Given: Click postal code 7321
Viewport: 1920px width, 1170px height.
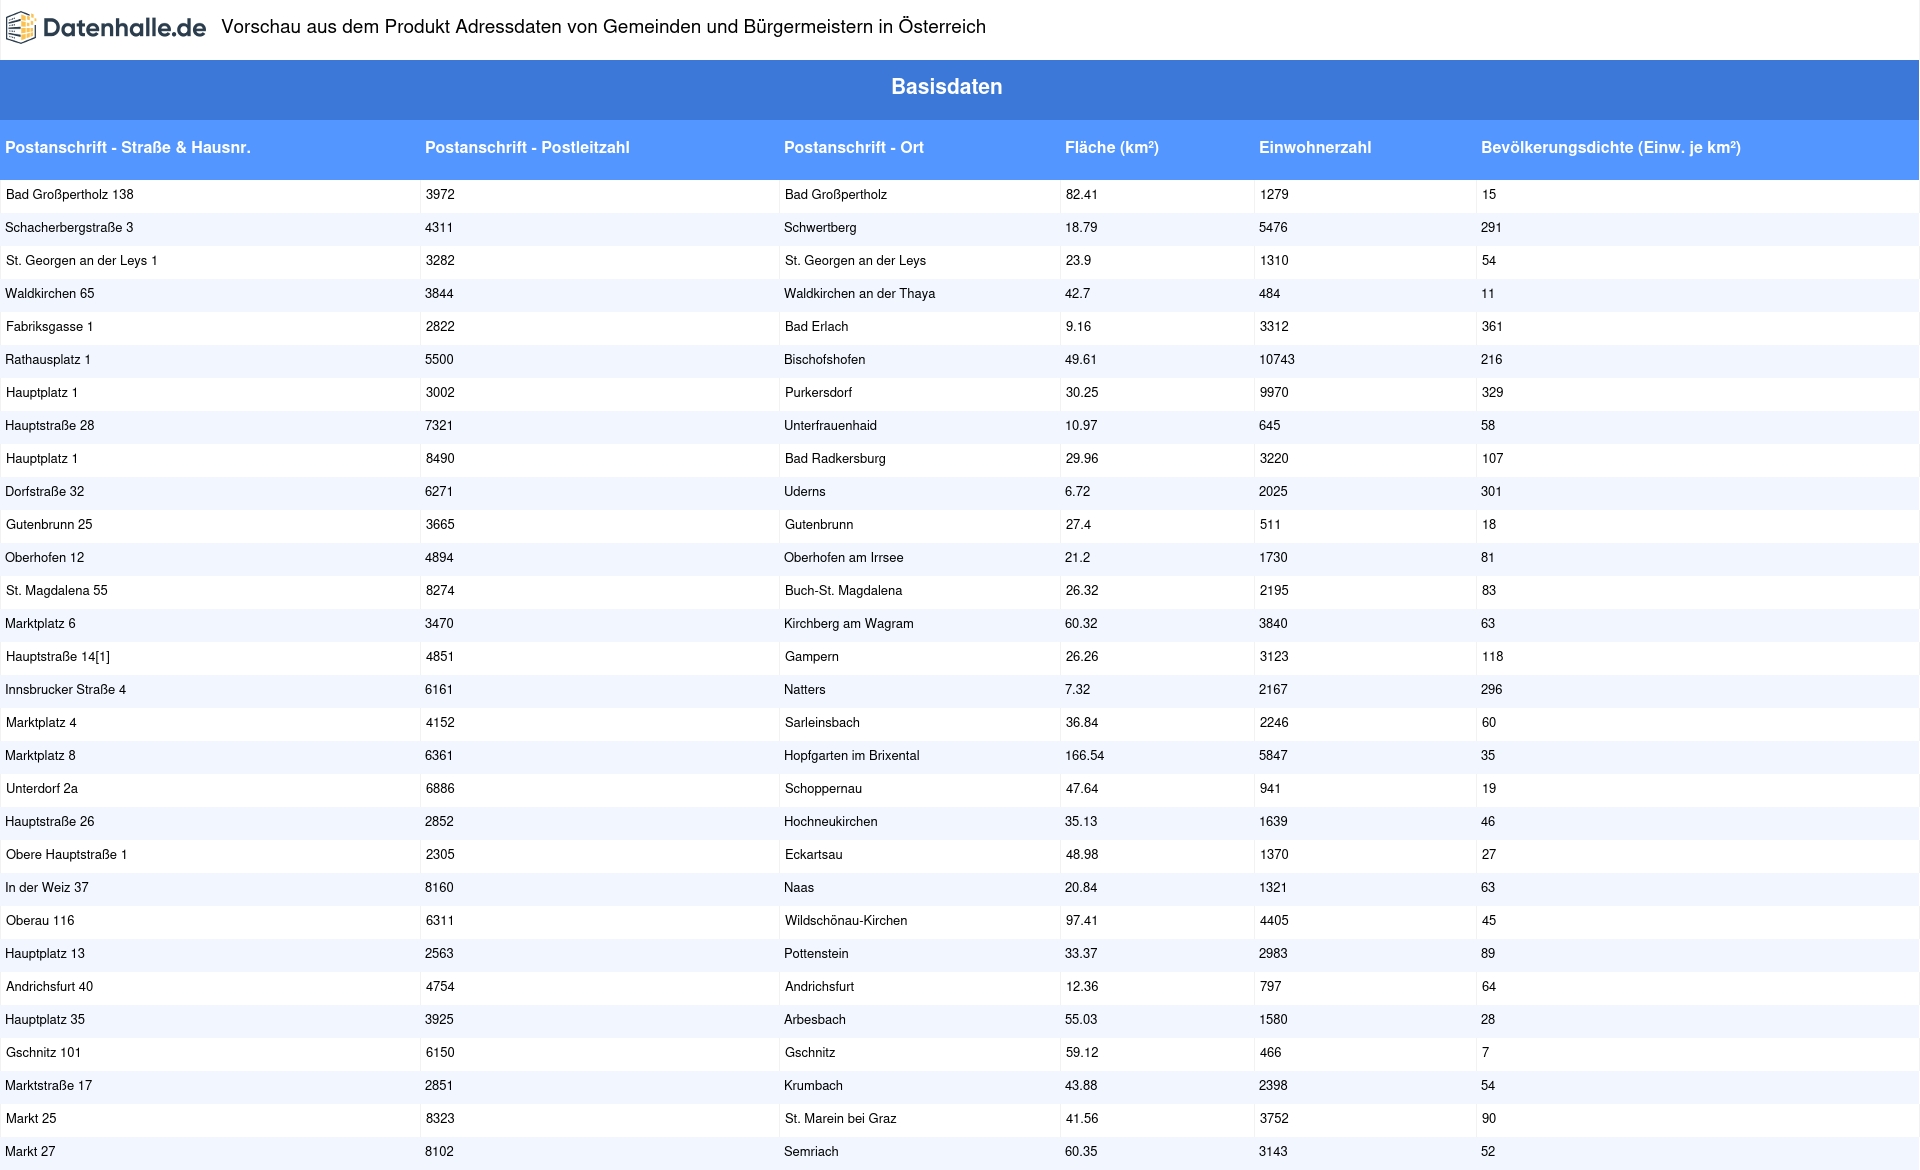Looking at the screenshot, I should (x=439, y=426).
